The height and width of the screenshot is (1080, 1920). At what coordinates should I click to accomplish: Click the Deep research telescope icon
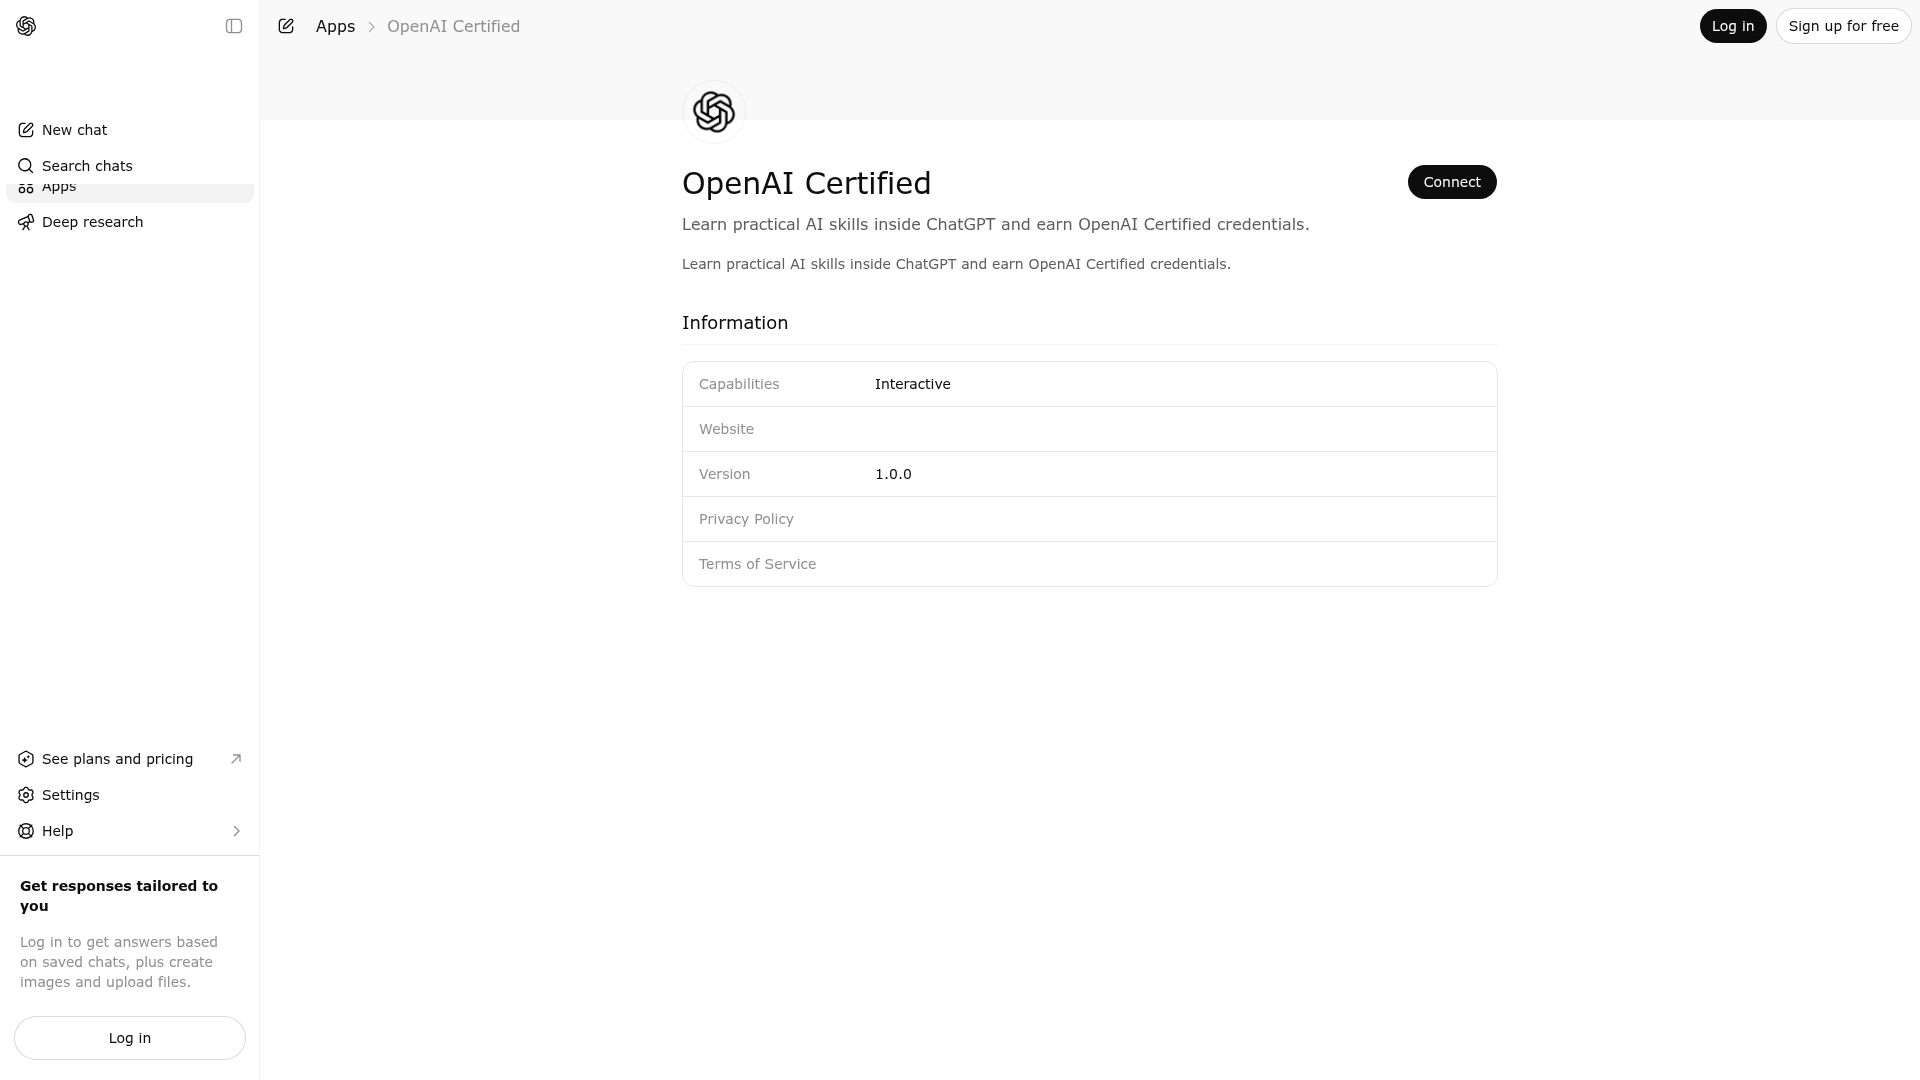point(26,222)
